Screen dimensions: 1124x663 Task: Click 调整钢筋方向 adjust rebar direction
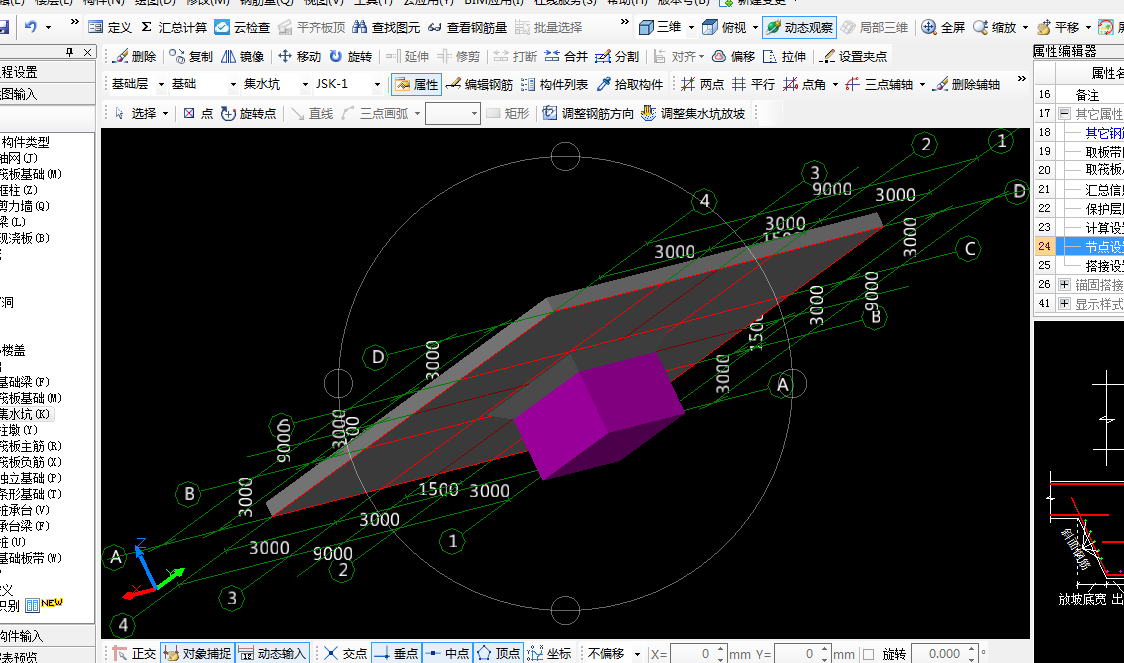[589, 113]
